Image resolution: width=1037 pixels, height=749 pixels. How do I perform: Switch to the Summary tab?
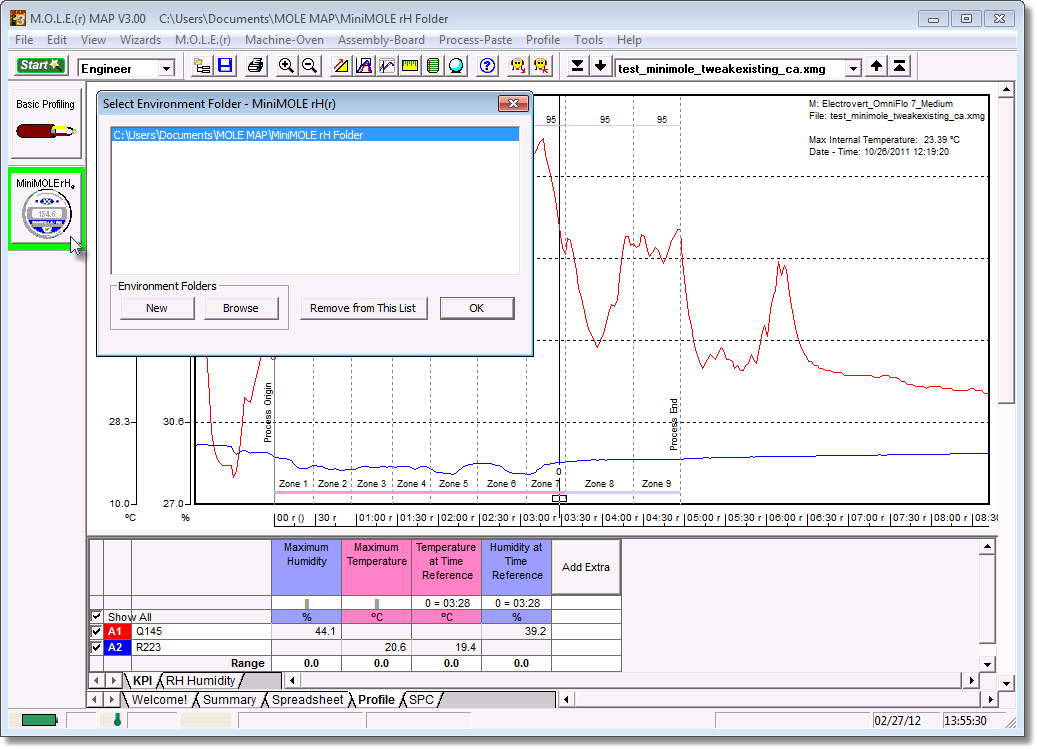point(229,699)
